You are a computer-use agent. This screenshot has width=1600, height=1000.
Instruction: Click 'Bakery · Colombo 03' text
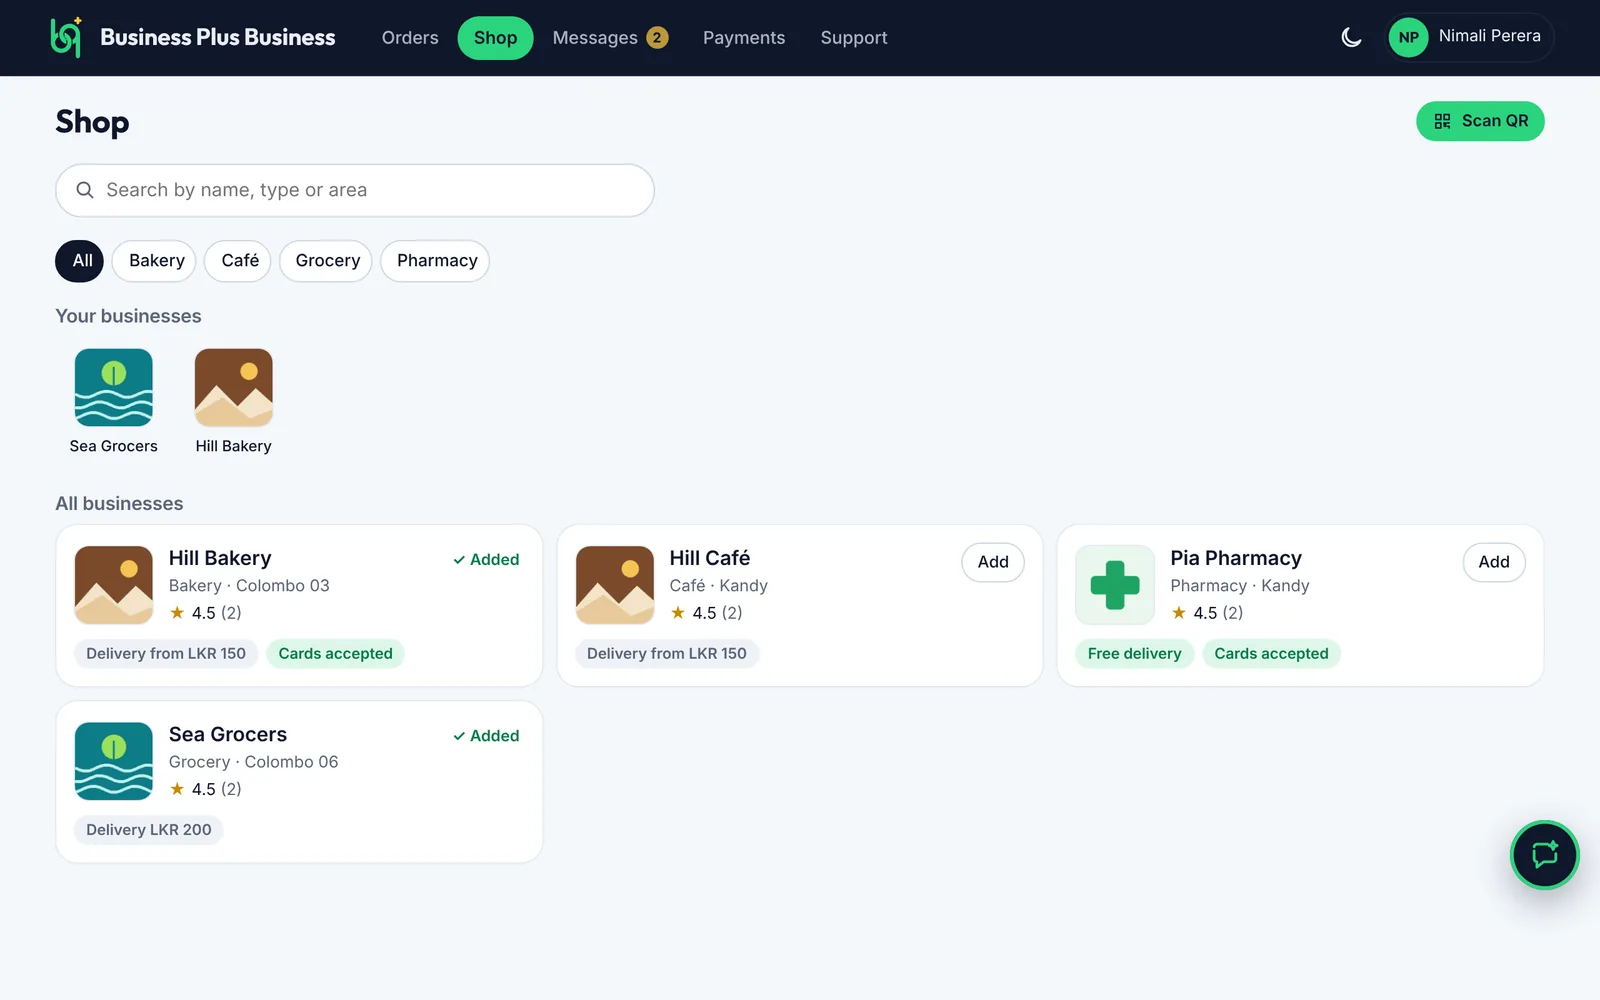(x=249, y=586)
